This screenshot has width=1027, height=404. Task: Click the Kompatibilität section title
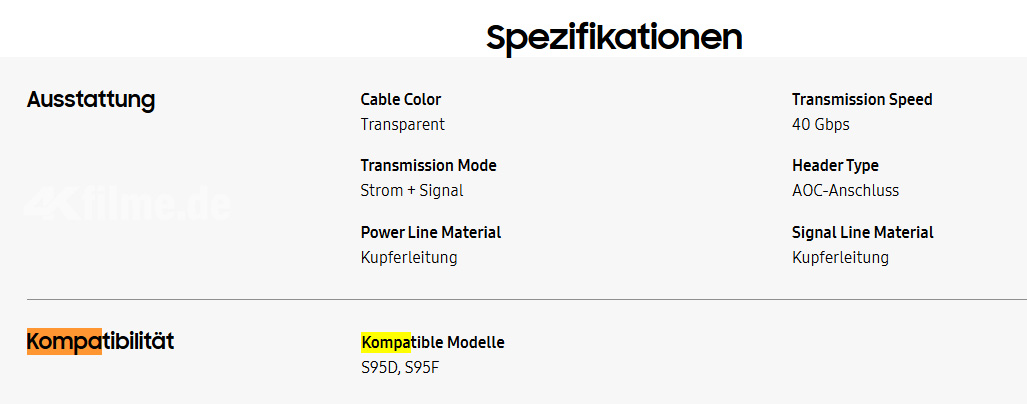[100, 341]
